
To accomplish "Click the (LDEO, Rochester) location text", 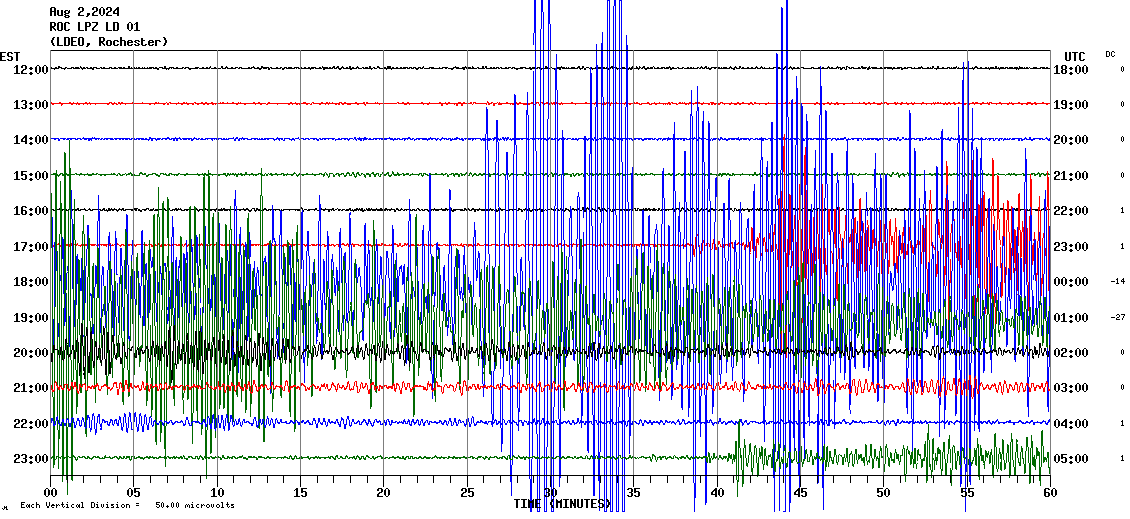I will point(108,42).
